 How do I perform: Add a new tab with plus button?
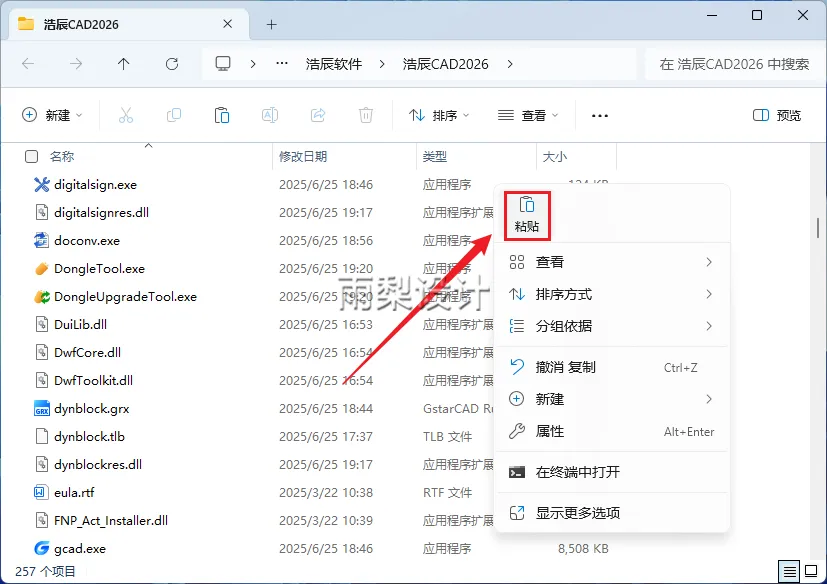point(271,24)
